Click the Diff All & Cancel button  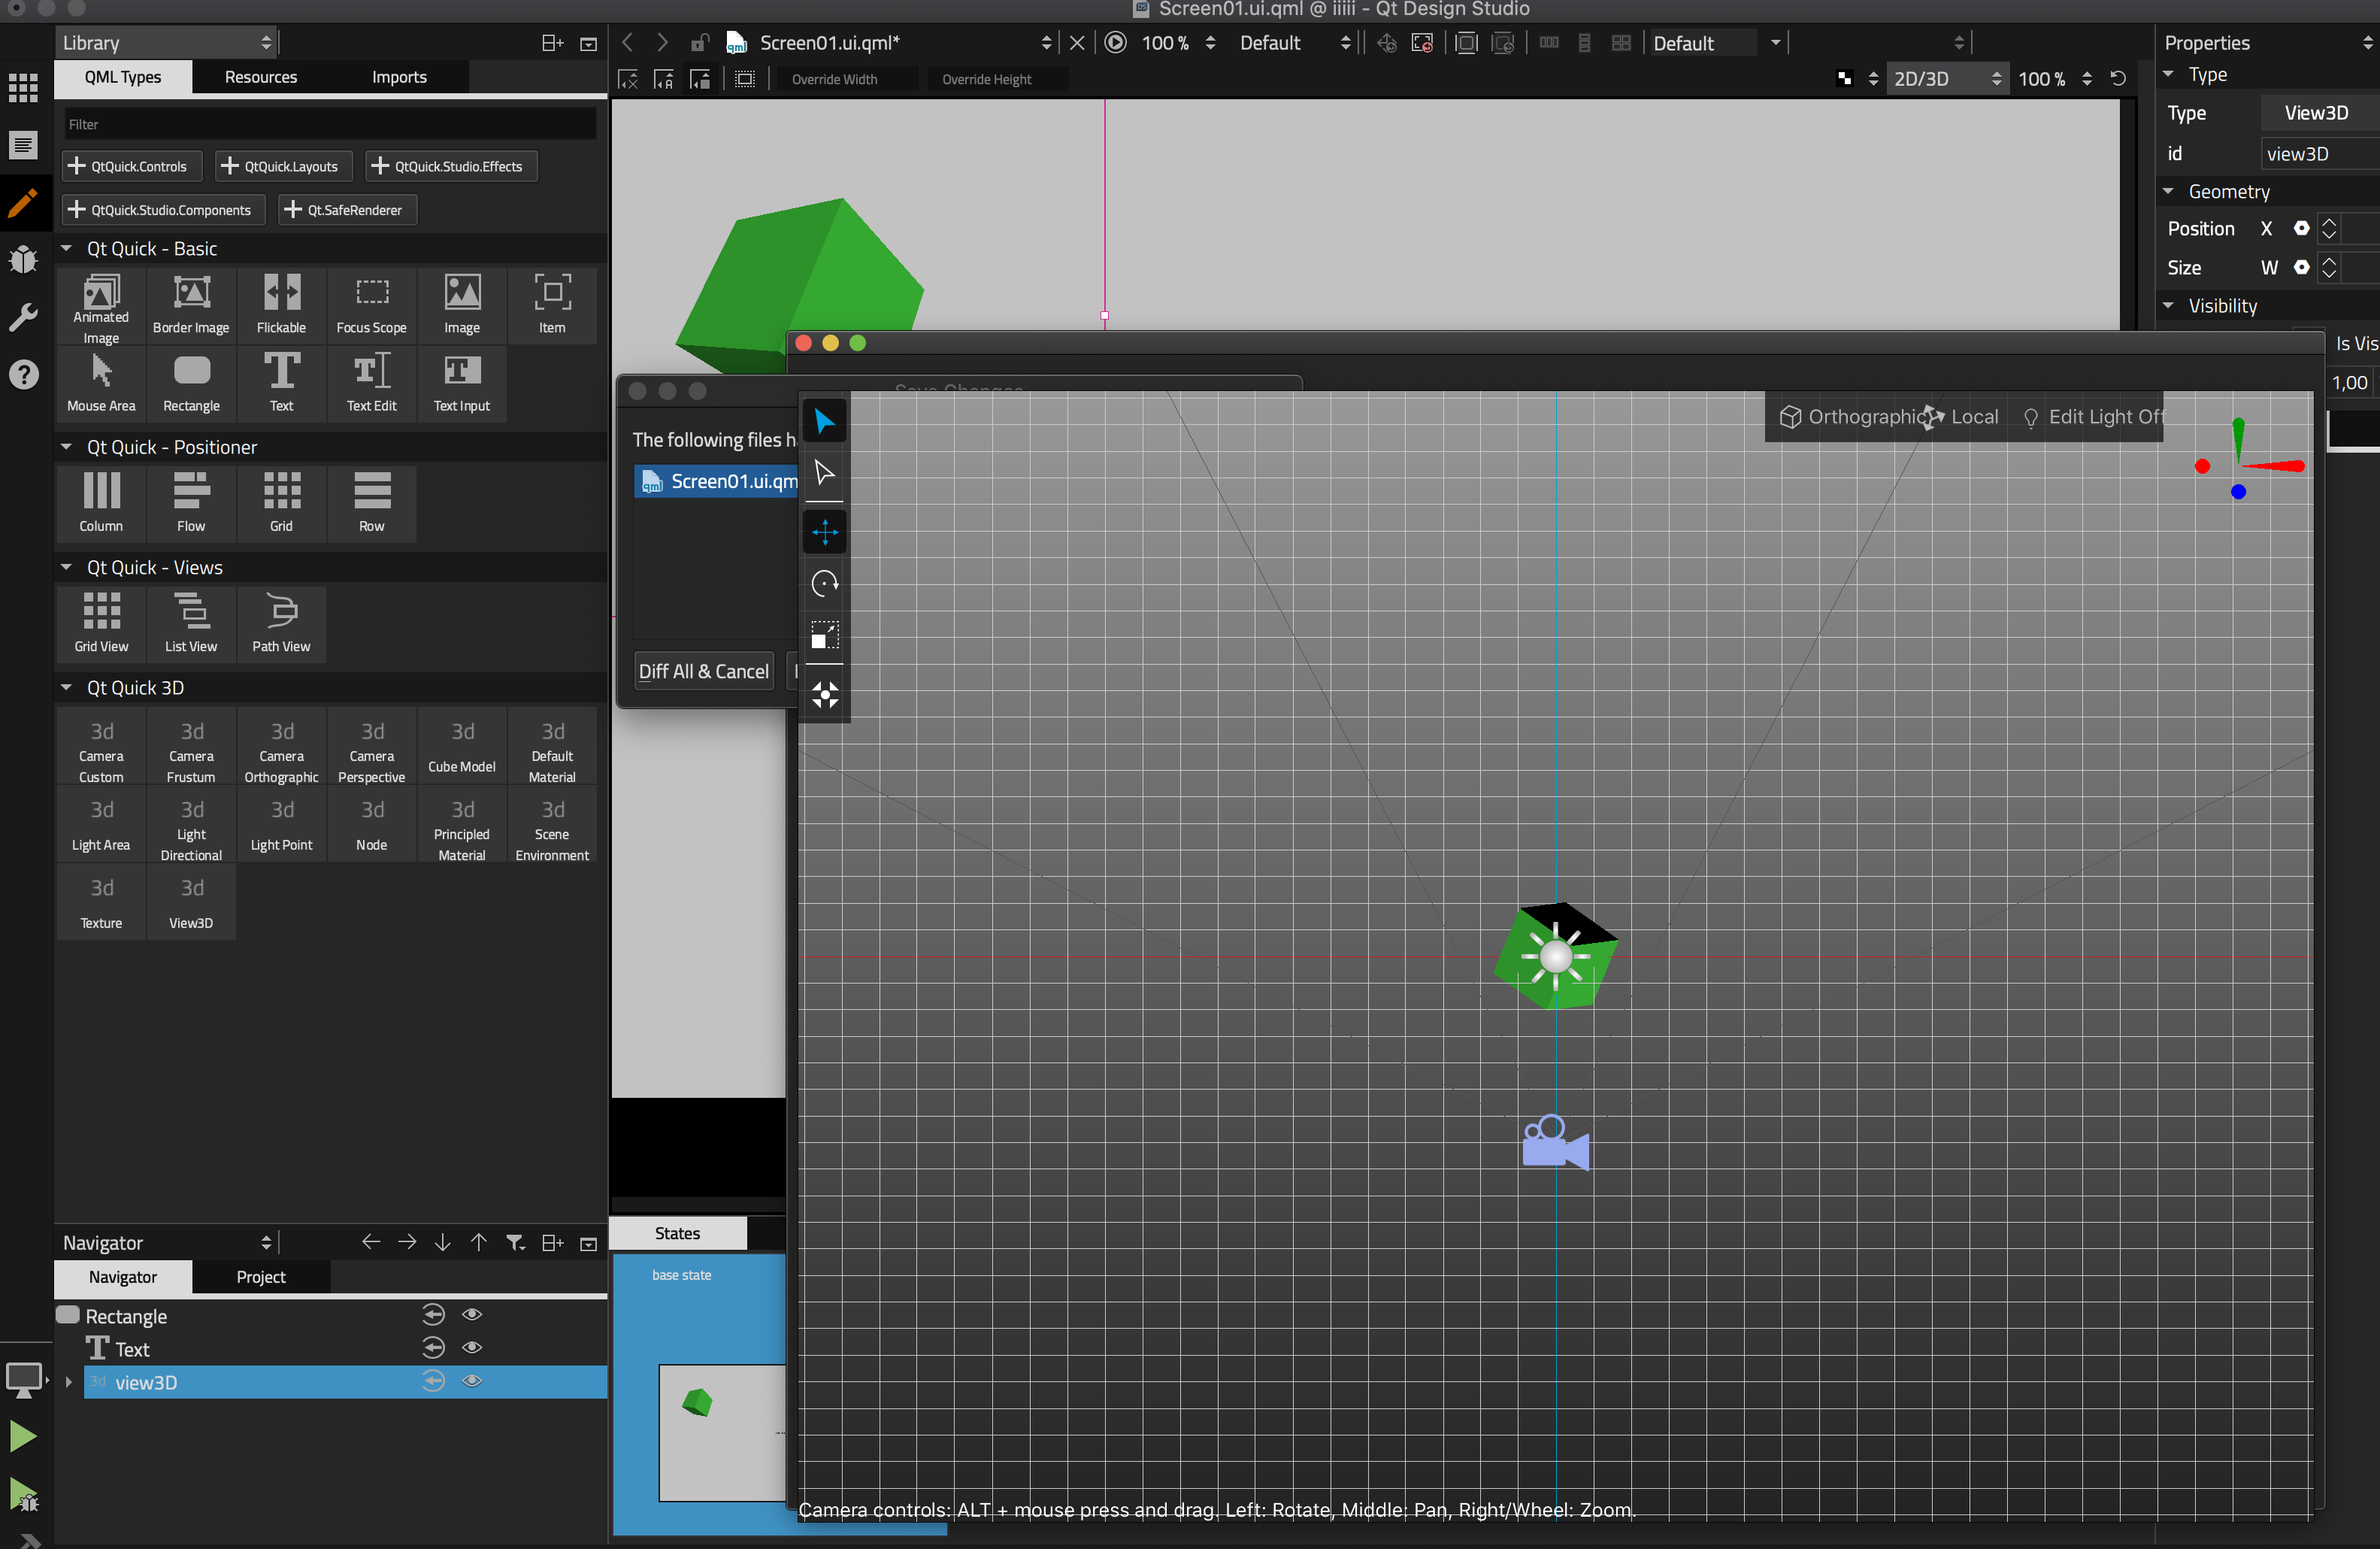[703, 671]
